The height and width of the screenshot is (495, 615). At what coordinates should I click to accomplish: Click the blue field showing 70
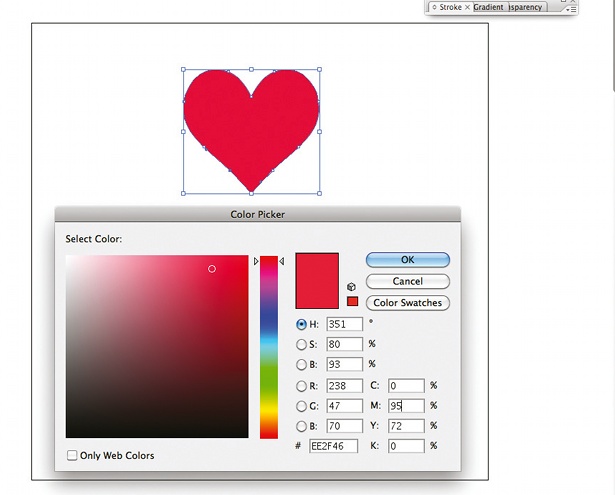[x=344, y=426]
